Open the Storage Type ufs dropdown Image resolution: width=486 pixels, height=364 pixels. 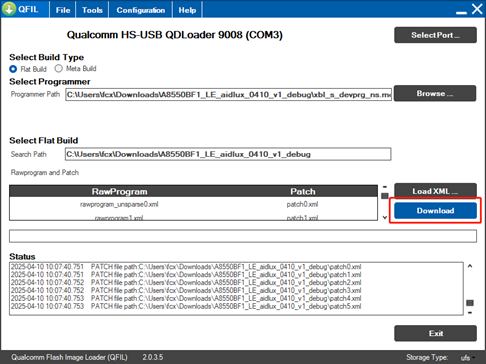click(468, 358)
